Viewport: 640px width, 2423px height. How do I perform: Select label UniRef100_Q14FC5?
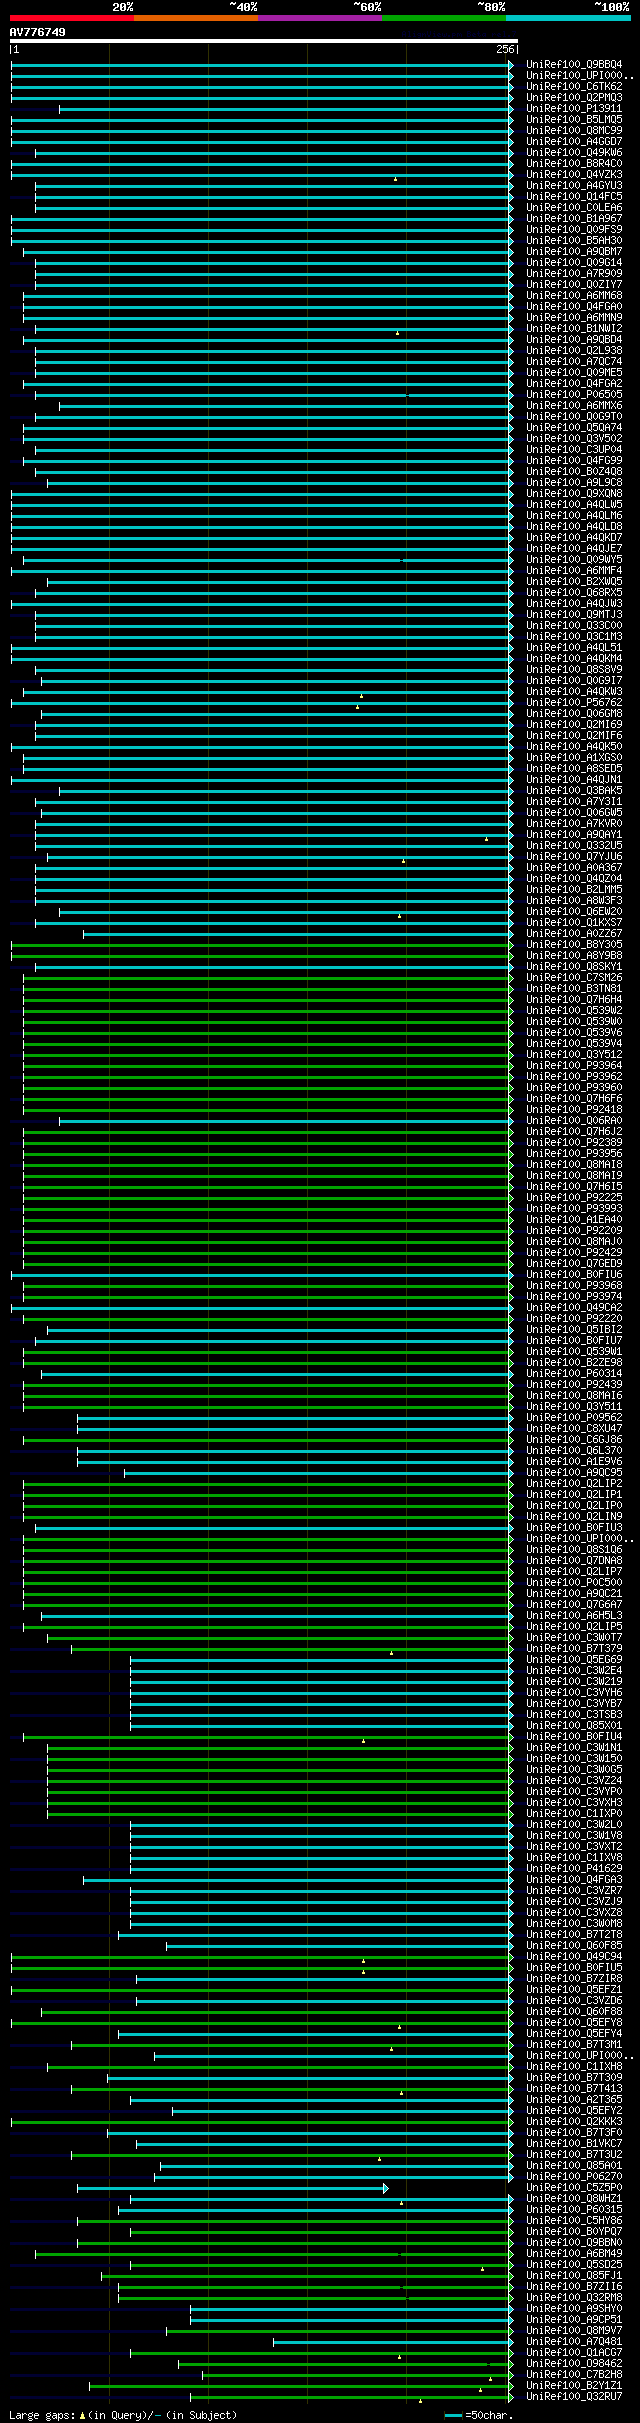click(574, 197)
